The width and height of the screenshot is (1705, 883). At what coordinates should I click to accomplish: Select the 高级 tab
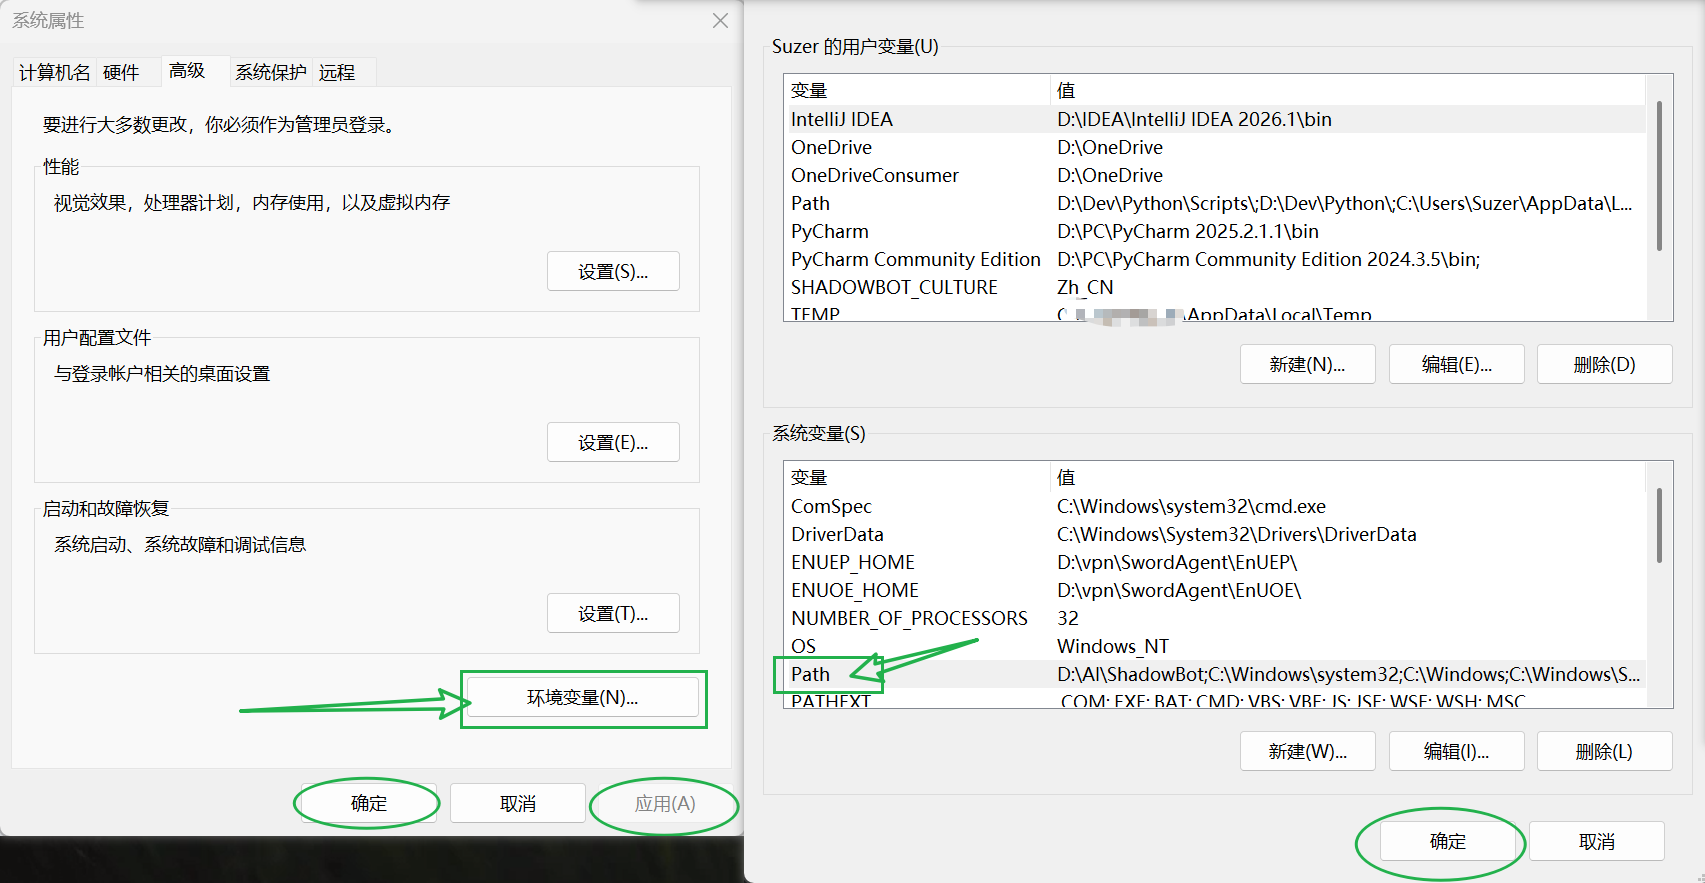pyautogui.click(x=187, y=71)
